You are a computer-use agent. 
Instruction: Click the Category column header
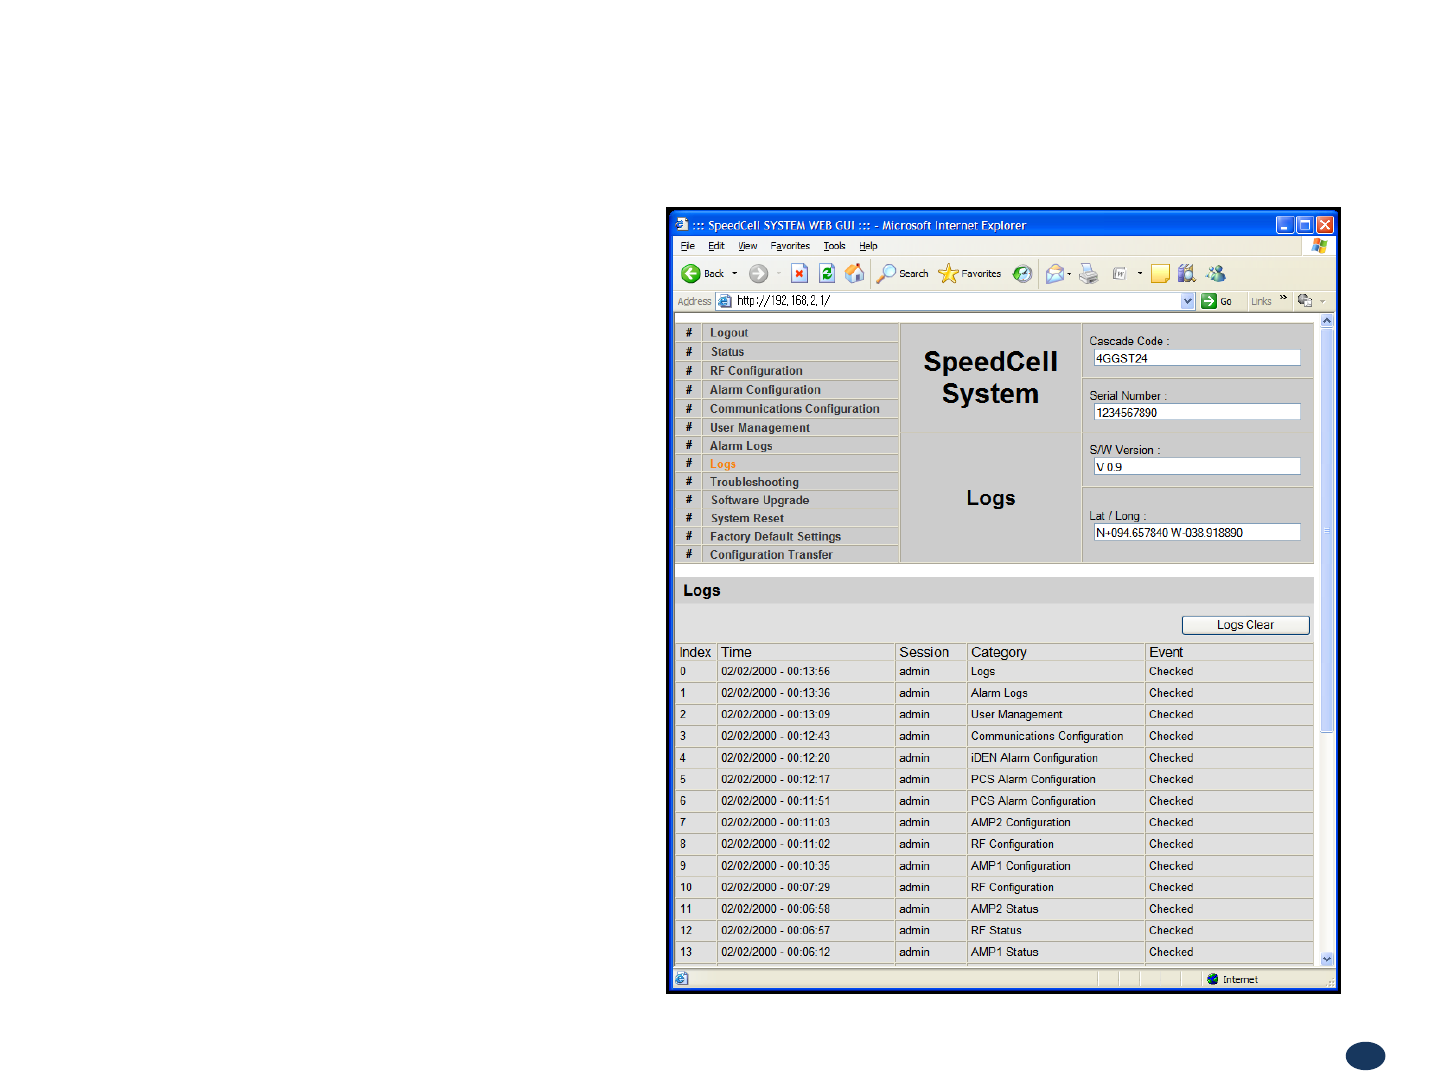click(1055, 652)
